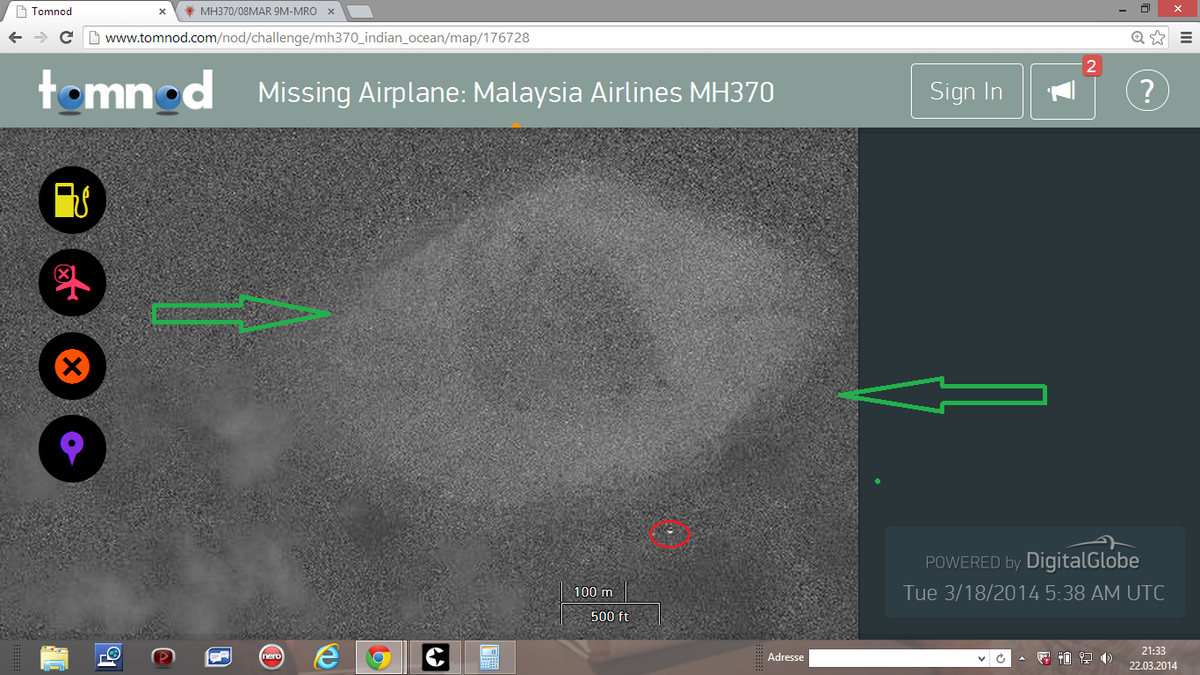This screenshot has width=1200, height=675.
Task: Choose the orange X tag tool
Action: 72,367
